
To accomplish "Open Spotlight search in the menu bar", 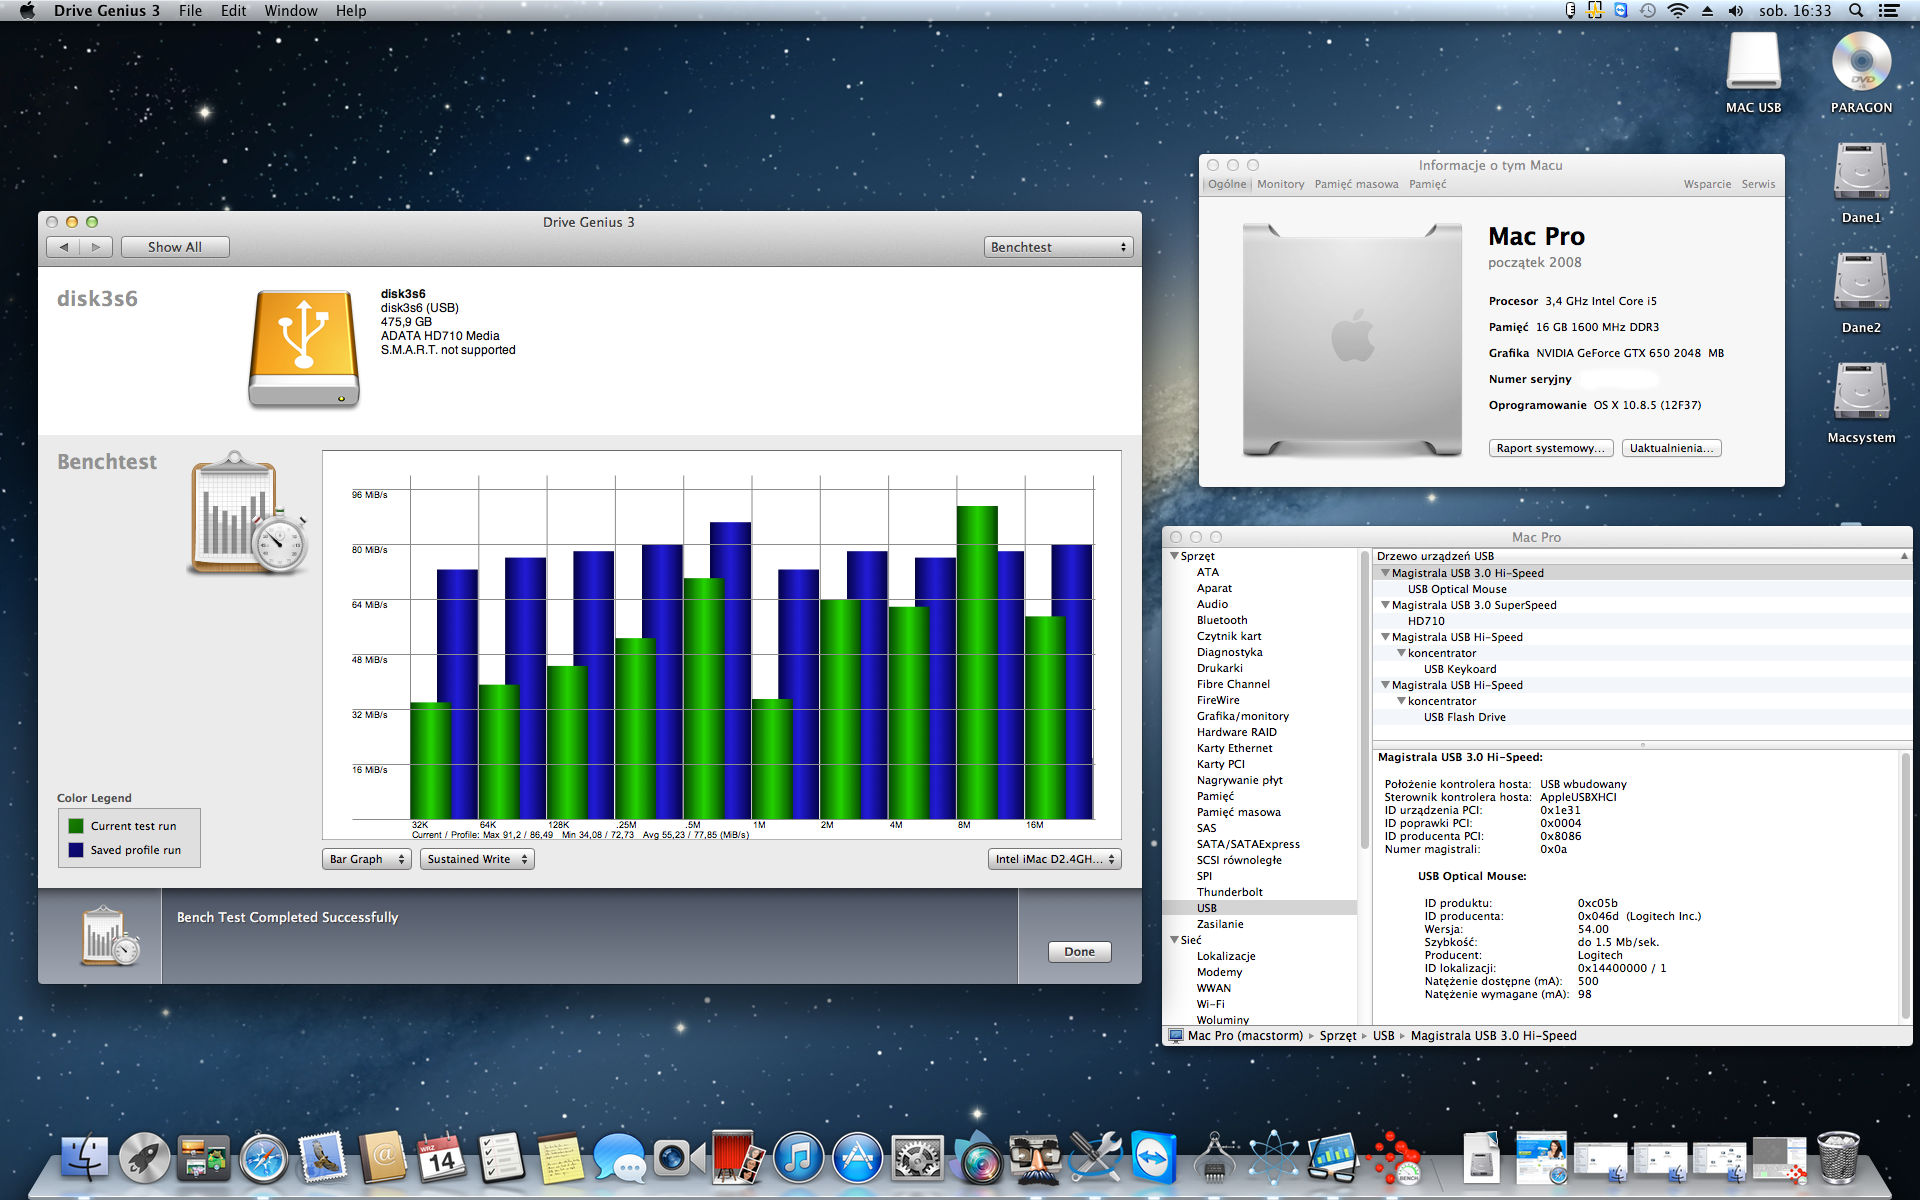I will (x=1856, y=10).
